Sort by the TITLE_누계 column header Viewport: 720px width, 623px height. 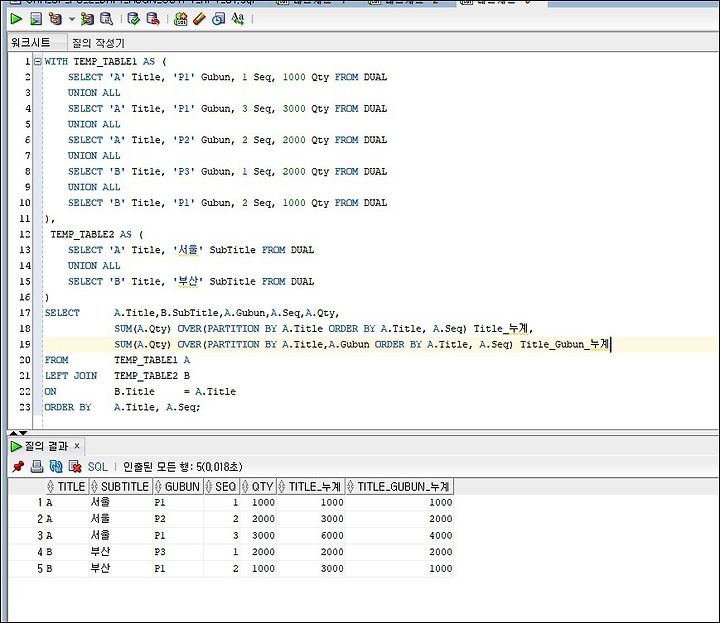pos(311,487)
